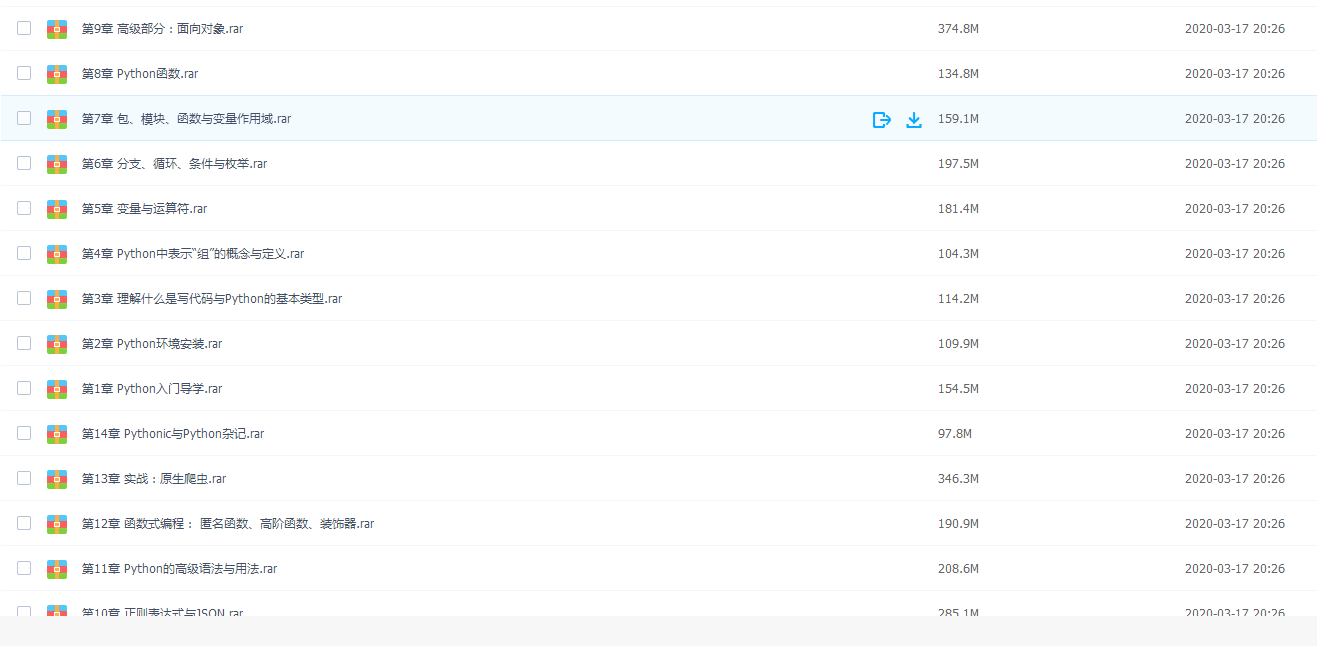Click the rar archive icon for 第14章
Image resolution: width=1317 pixels, height=646 pixels.
[57, 434]
